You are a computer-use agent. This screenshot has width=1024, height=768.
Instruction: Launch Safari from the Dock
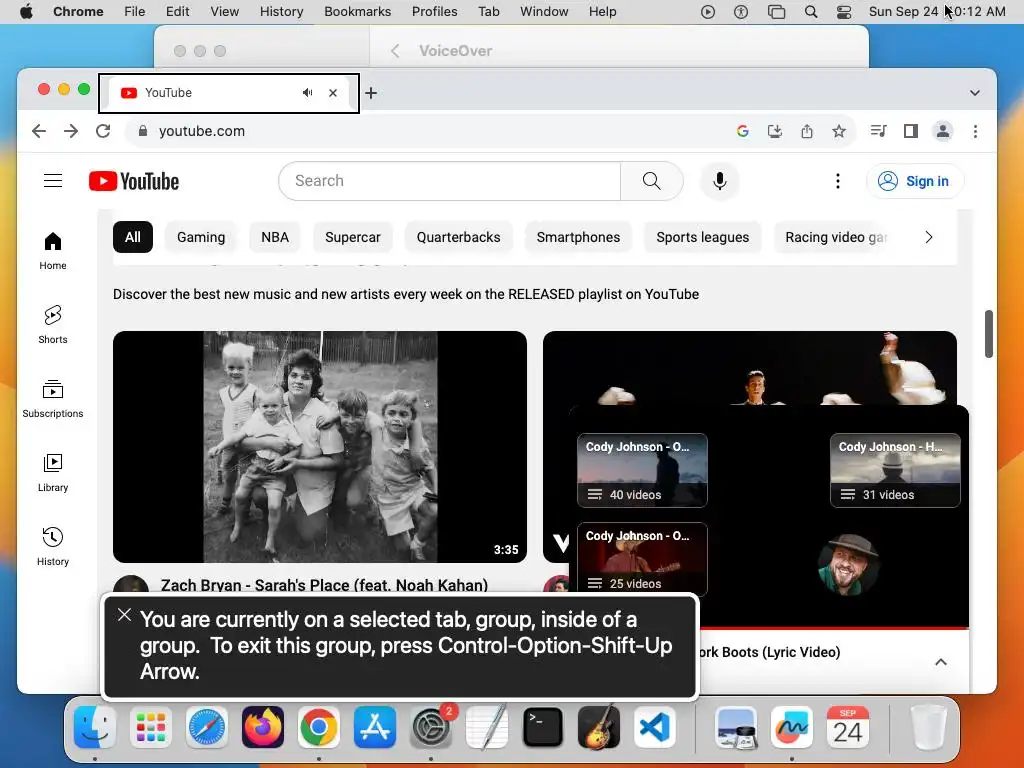207,727
